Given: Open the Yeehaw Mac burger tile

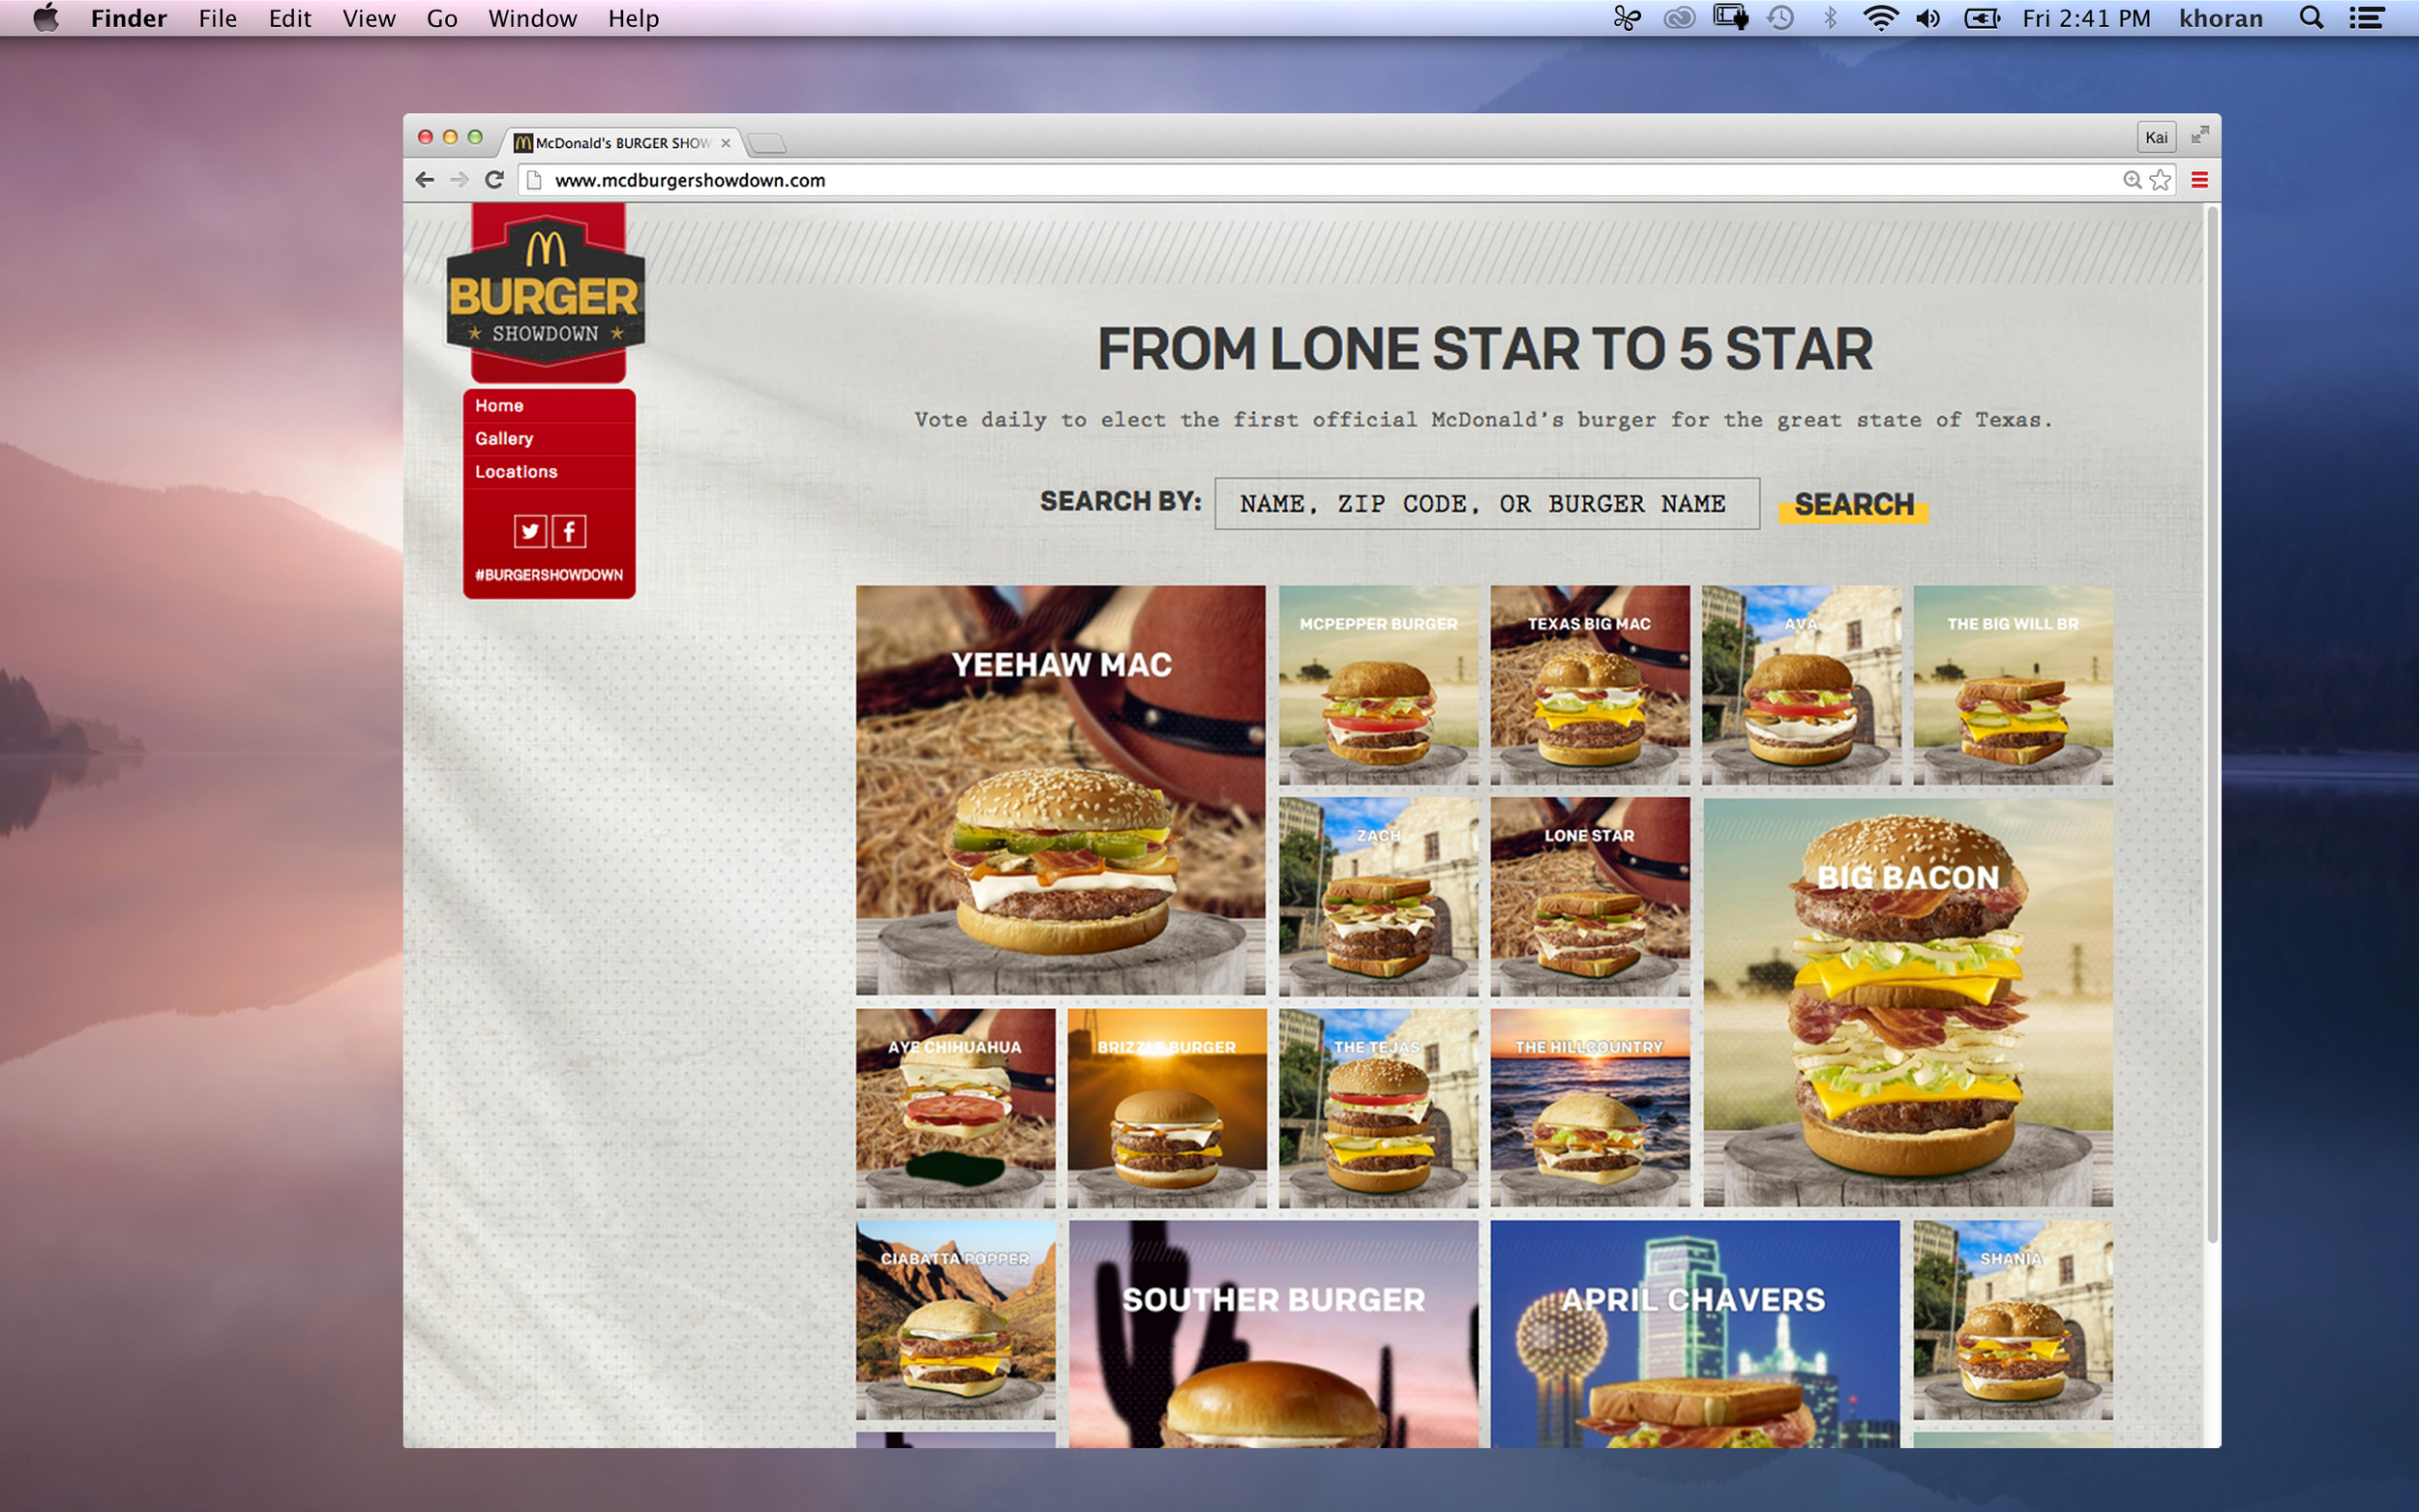Looking at the screenshot, I should pos(1060,789).
